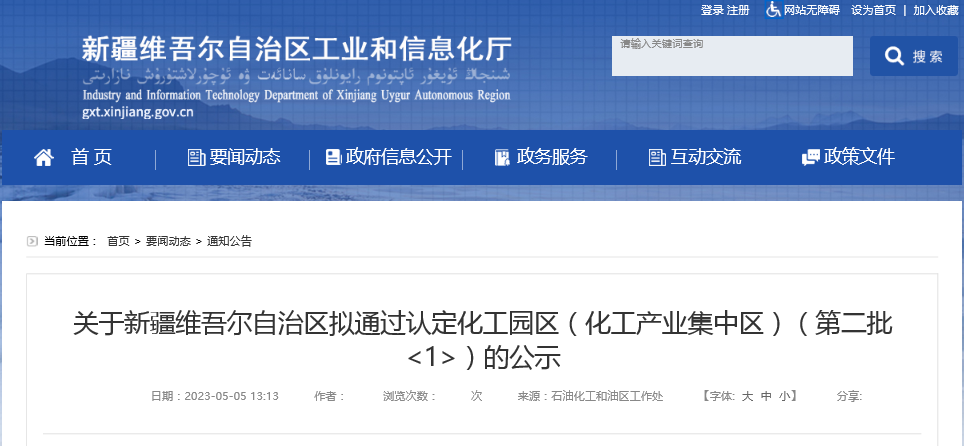Click the 政策文件 chat-bubble icon
Screen dimensions: 964x446
(810, 158)
